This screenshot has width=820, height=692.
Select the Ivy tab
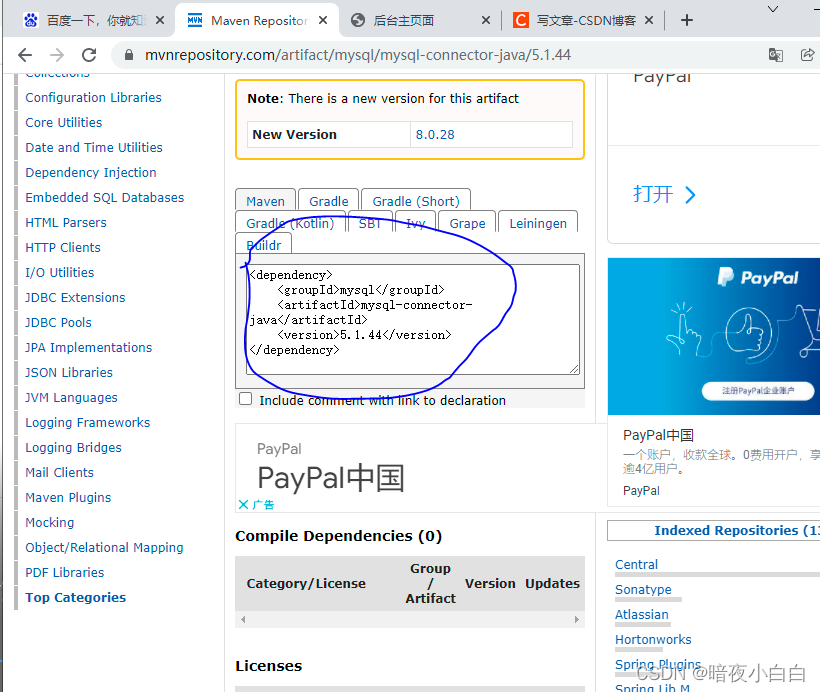point(415,223)
